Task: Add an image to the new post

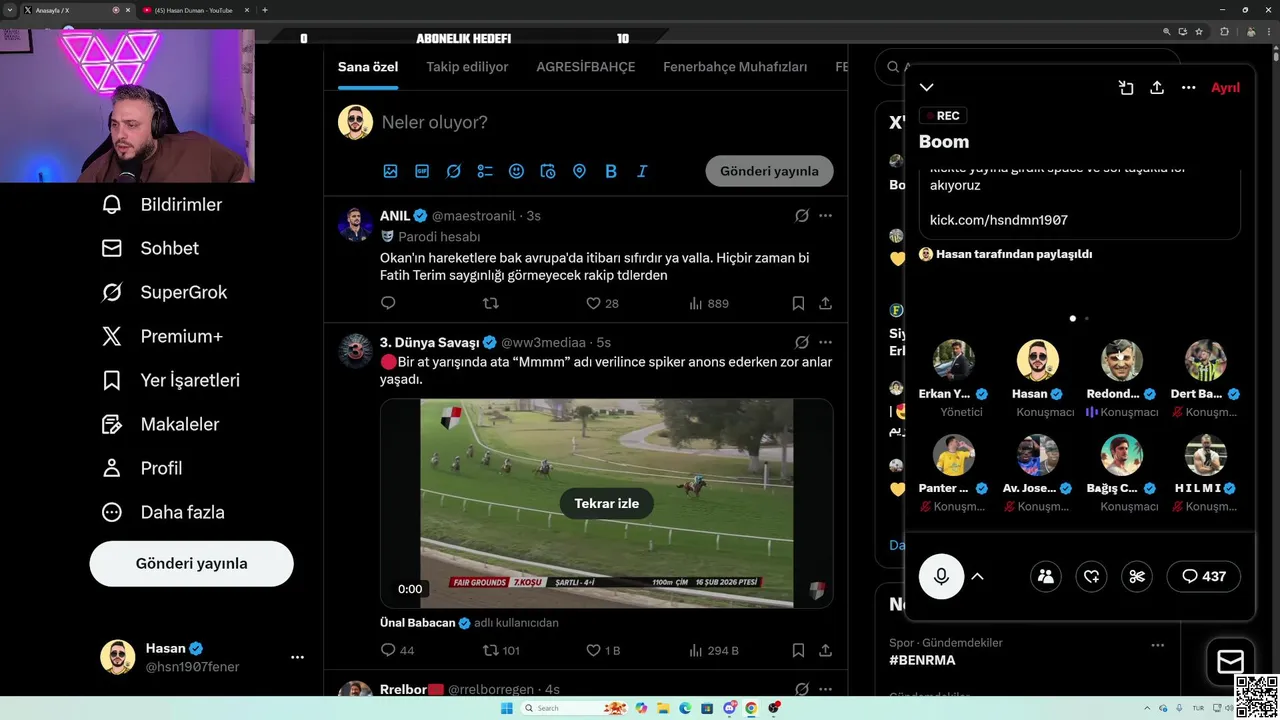Action: click(390, 171)
